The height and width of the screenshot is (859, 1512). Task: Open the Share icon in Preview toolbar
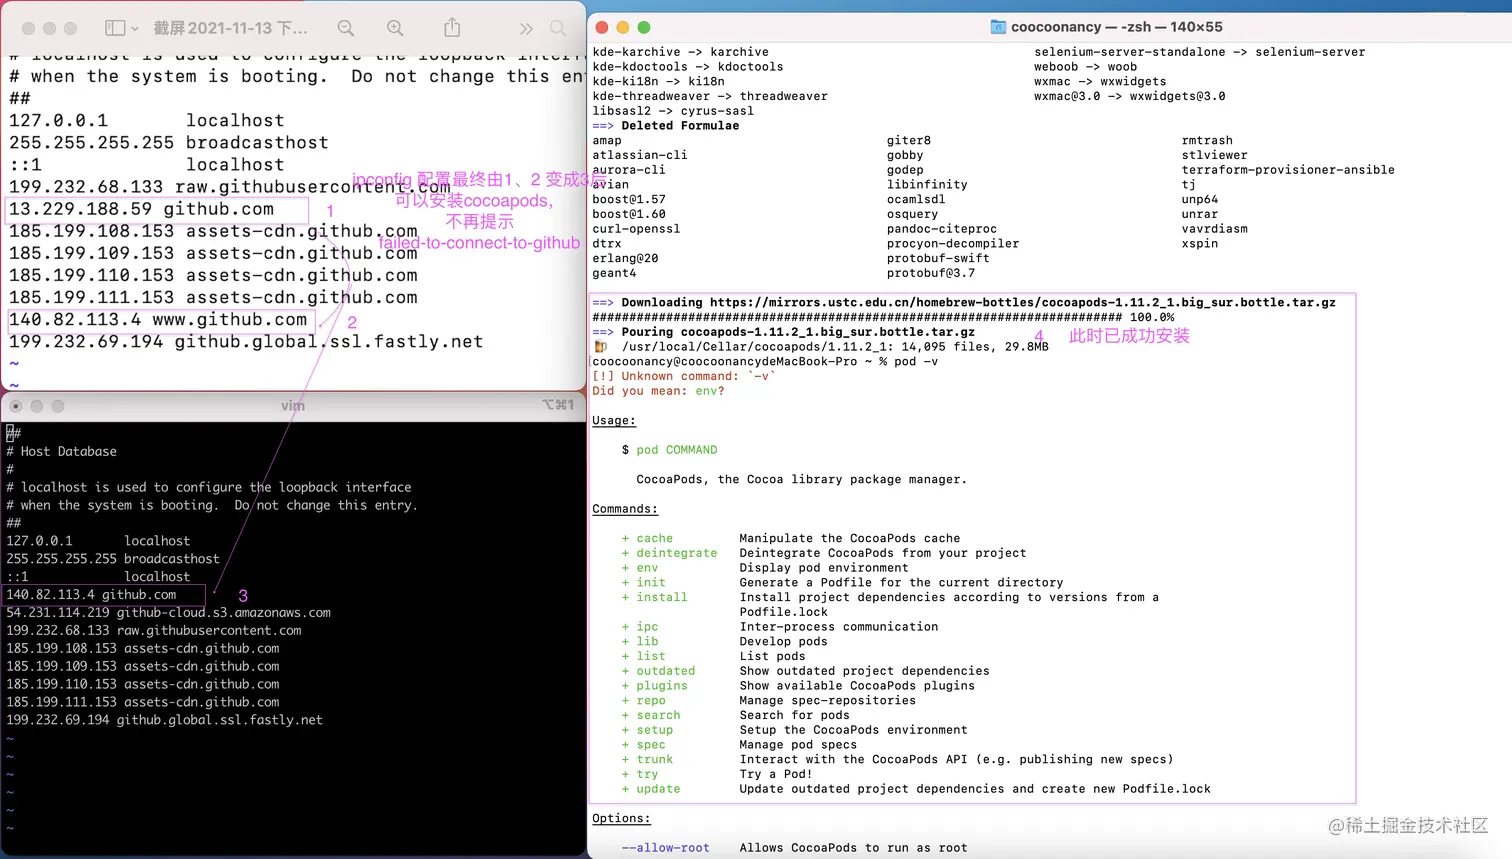click(x=452, y=27)
